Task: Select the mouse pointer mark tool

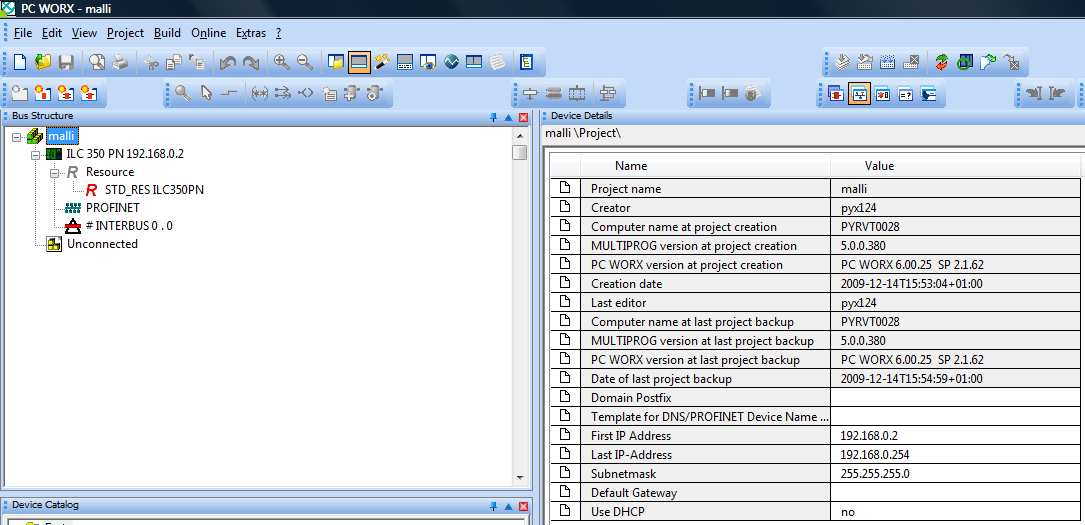Action: (206, 93)
